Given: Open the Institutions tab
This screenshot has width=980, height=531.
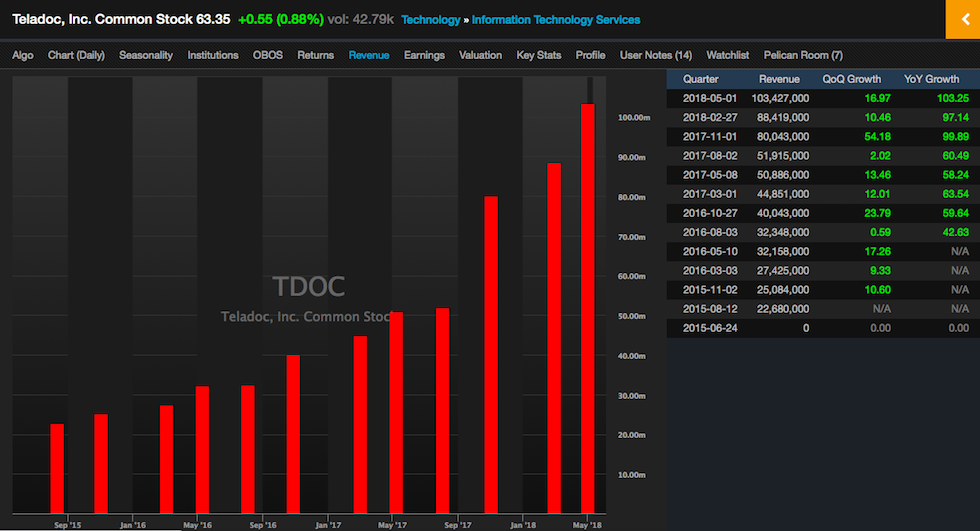Looking at the screenshot, I should [212, 55].
